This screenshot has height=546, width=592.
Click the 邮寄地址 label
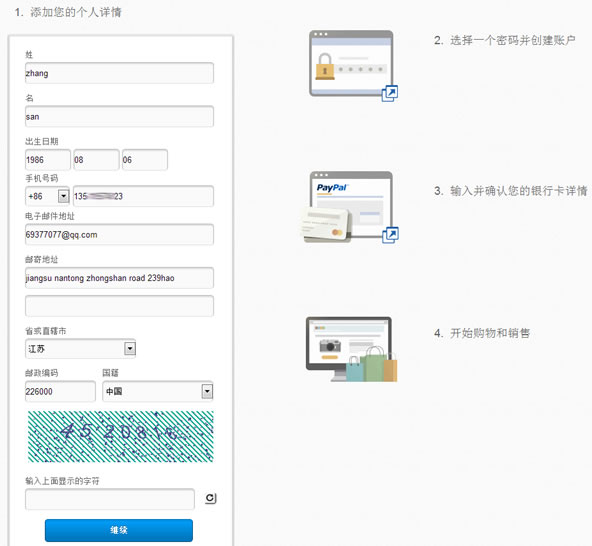(x=42, y=259)
